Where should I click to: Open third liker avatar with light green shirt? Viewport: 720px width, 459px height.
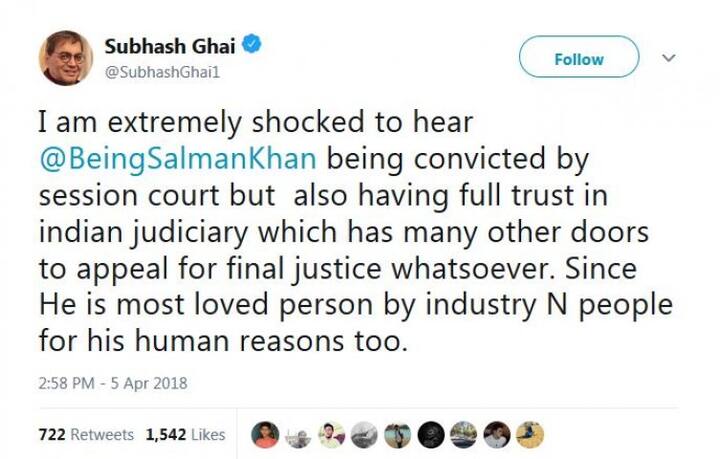[x=331, y=434]
